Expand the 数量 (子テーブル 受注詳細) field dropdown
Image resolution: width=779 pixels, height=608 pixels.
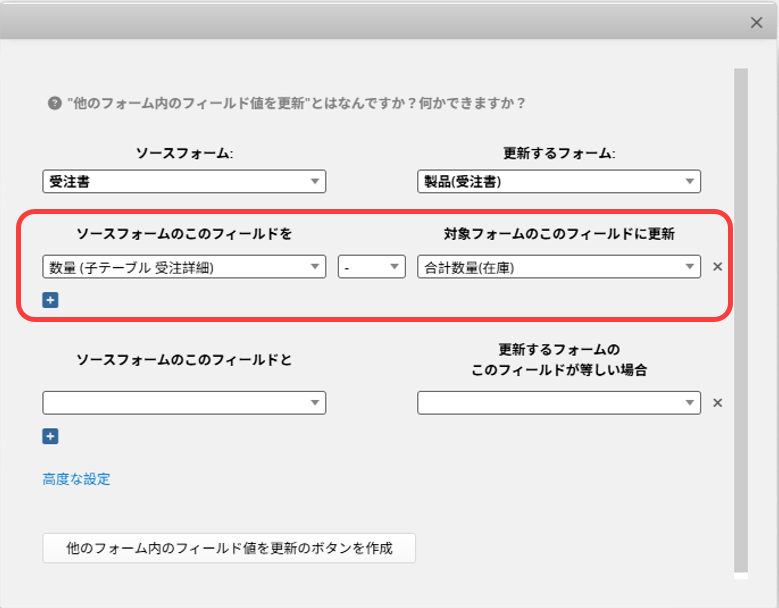(184, 267)
